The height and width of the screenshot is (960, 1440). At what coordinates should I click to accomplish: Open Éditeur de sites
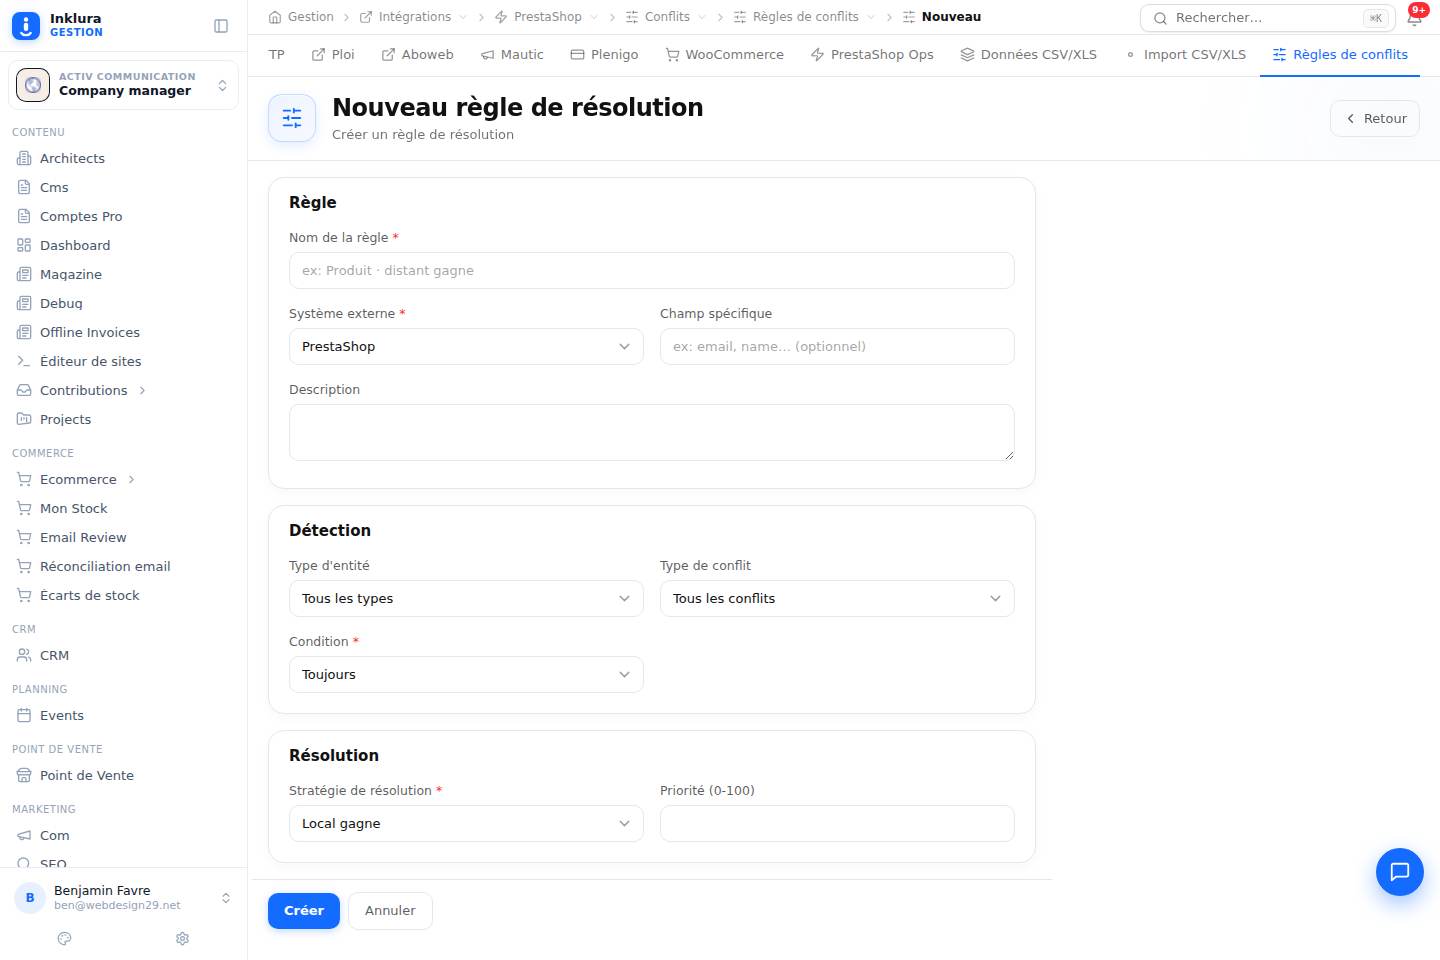click(123, 361)
